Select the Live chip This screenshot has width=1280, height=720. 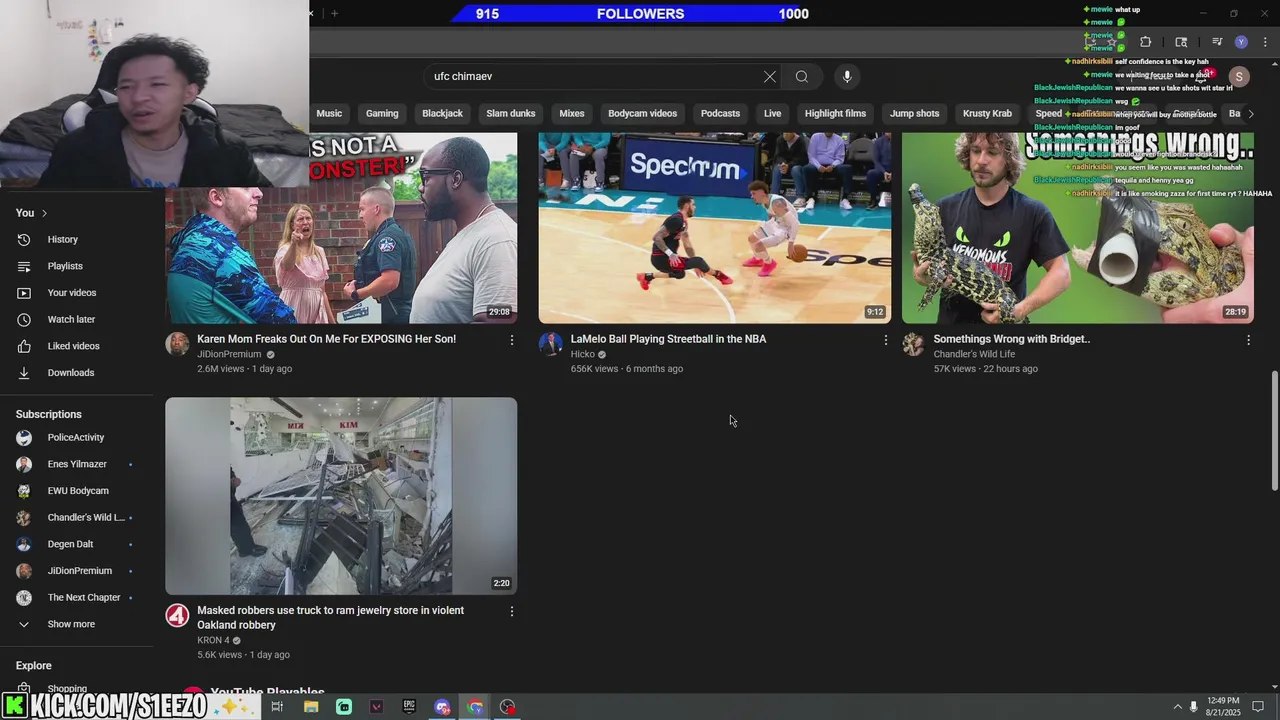tap(773, 114)
